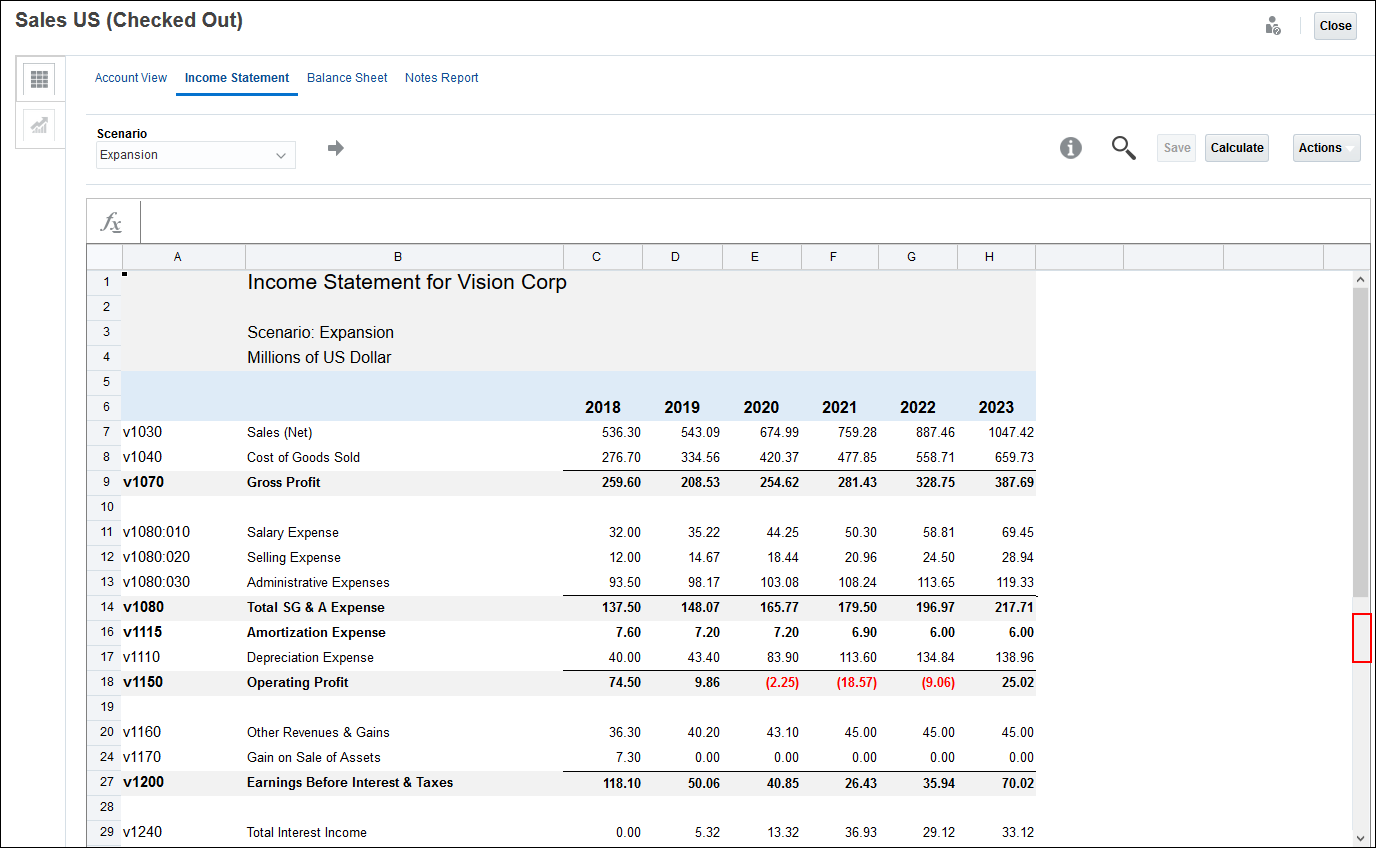Image resolution: width=1376 pixels, height=848 pixels.
Task: Switch to the Balance Sheet tab
Action: tap(347, 77)
